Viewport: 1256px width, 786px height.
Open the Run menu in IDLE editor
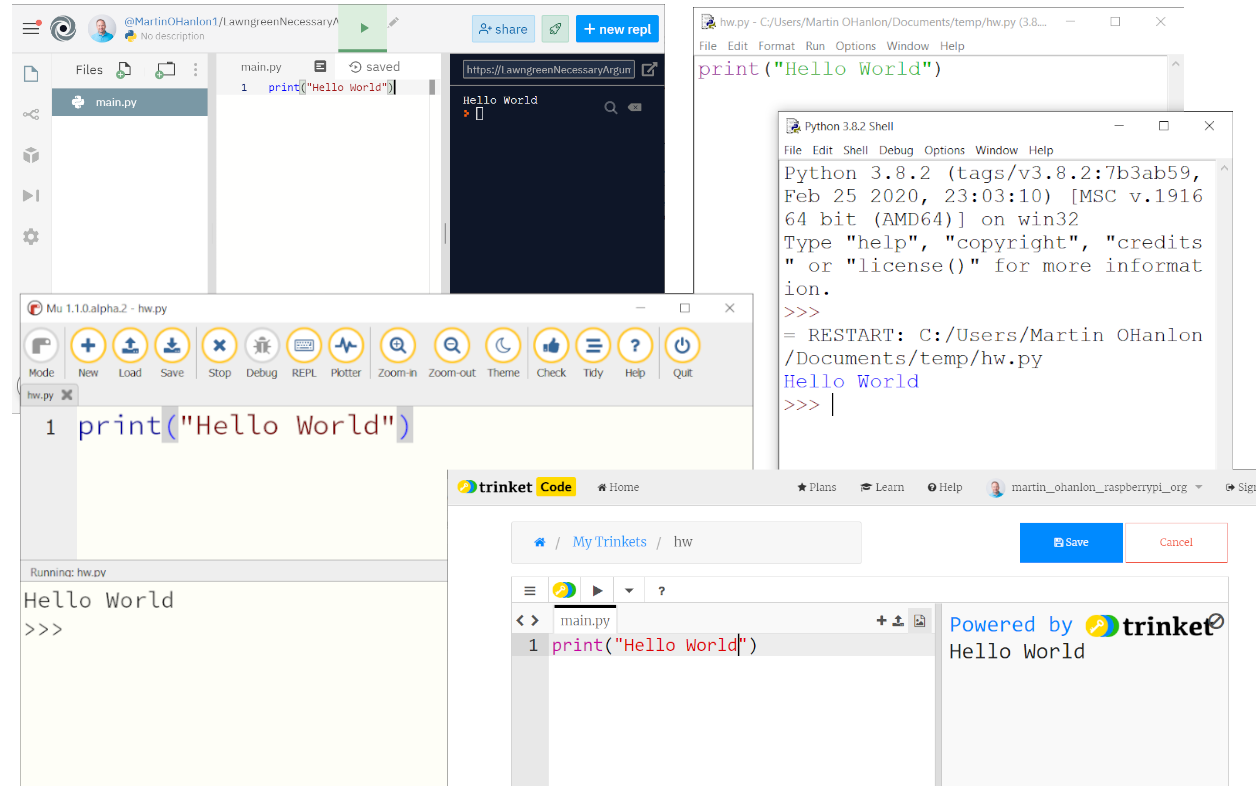(815, 46)
